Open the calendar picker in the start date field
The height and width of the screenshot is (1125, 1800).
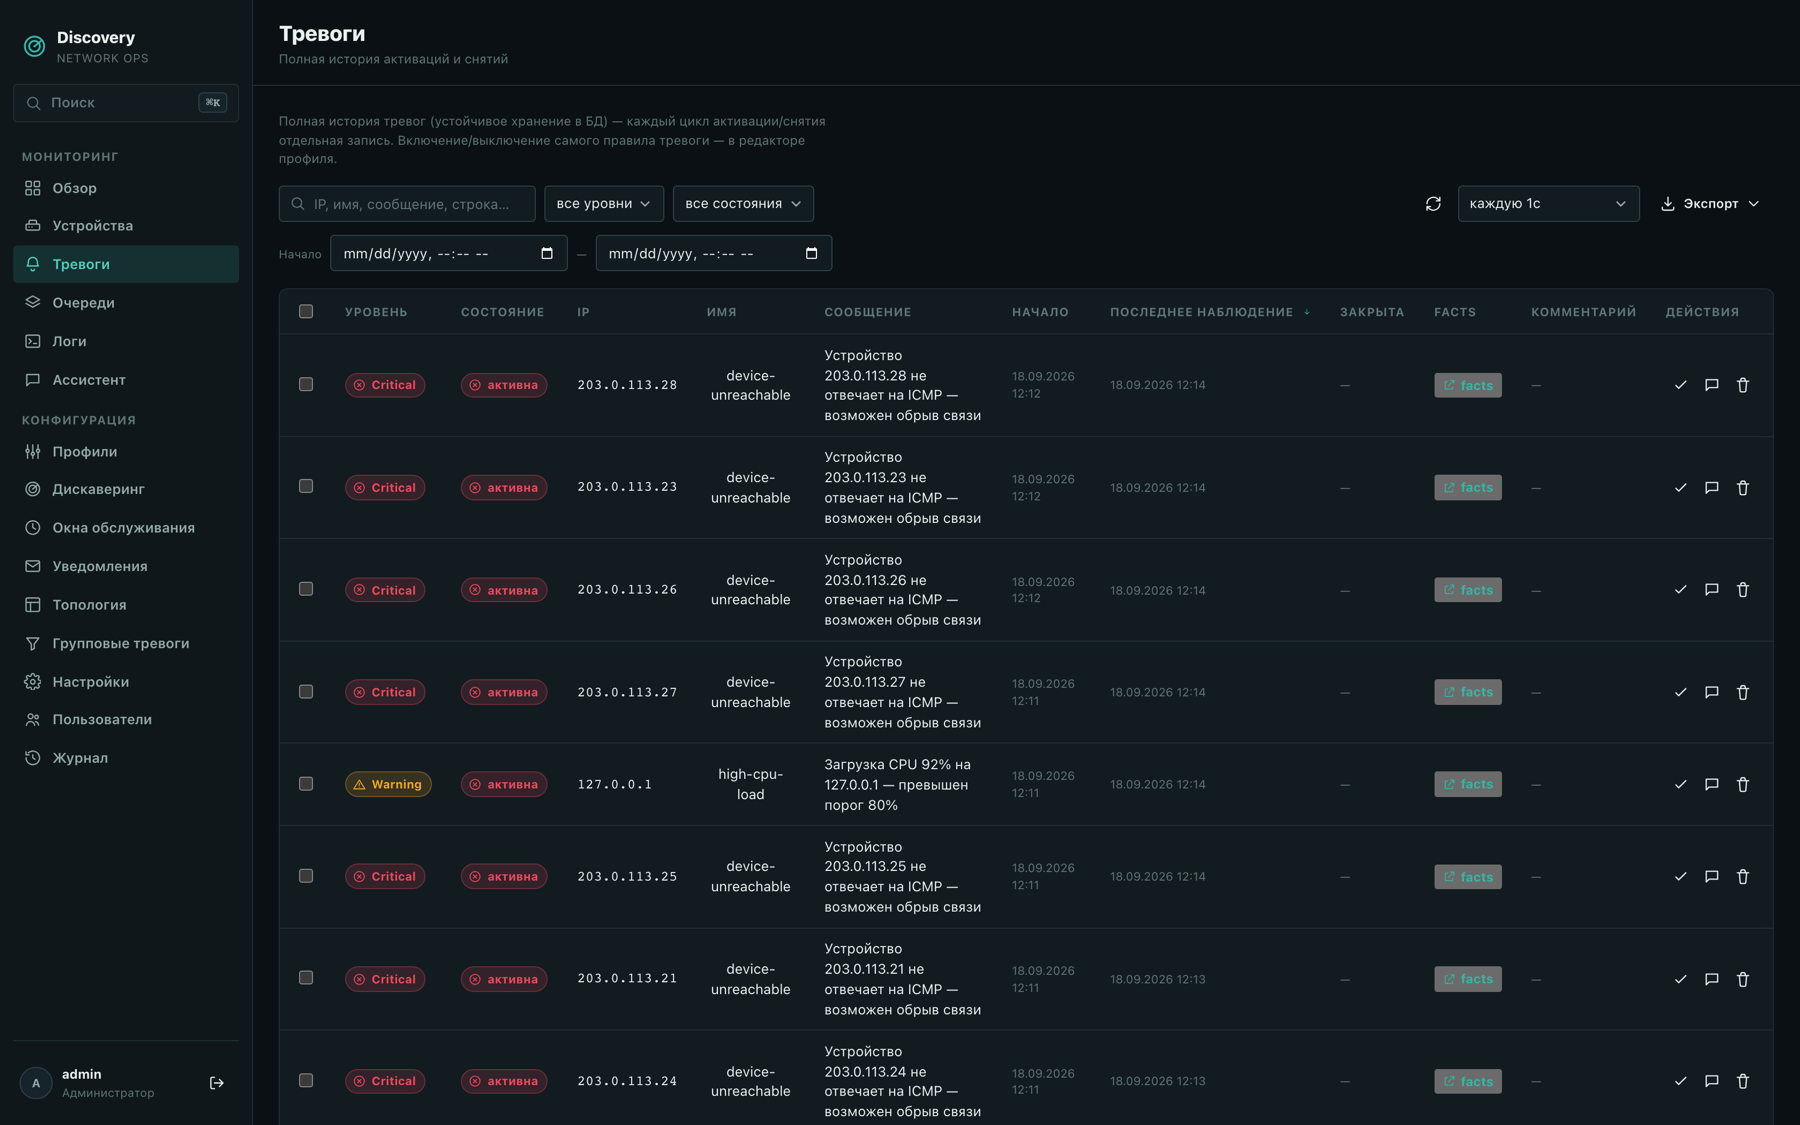(x=547, y=253)
